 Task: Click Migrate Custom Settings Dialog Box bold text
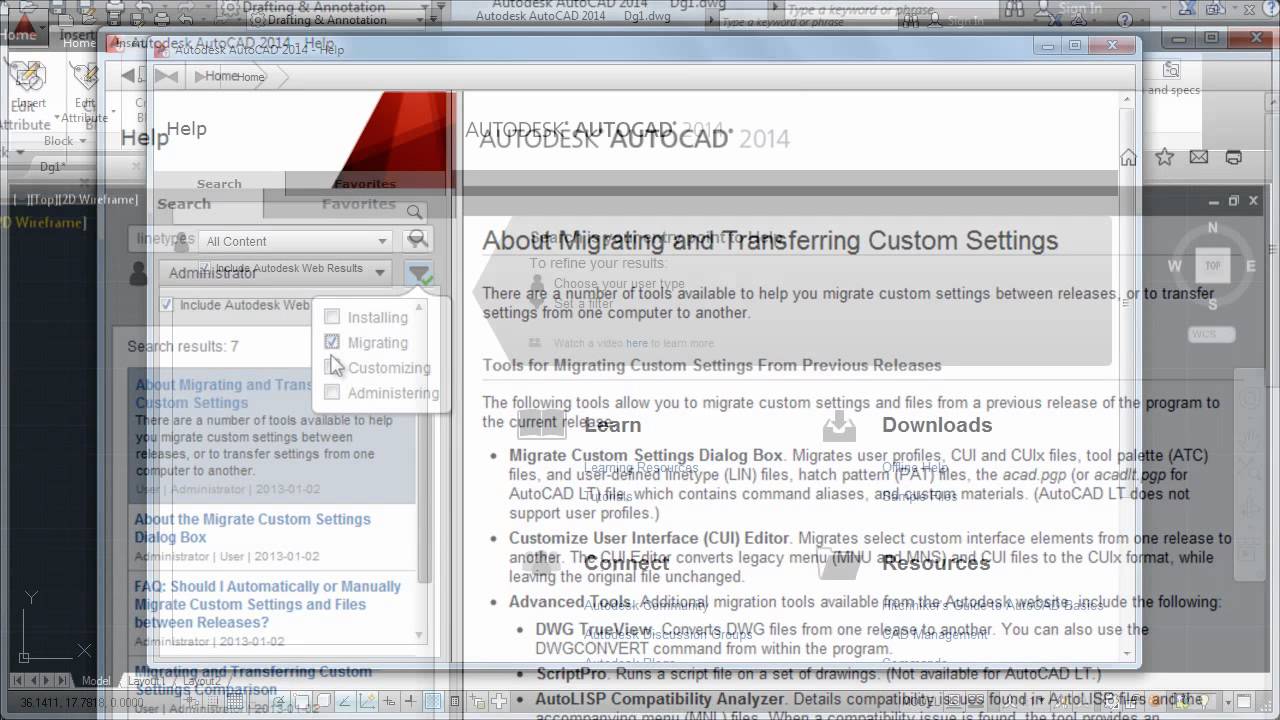[646, 455]
